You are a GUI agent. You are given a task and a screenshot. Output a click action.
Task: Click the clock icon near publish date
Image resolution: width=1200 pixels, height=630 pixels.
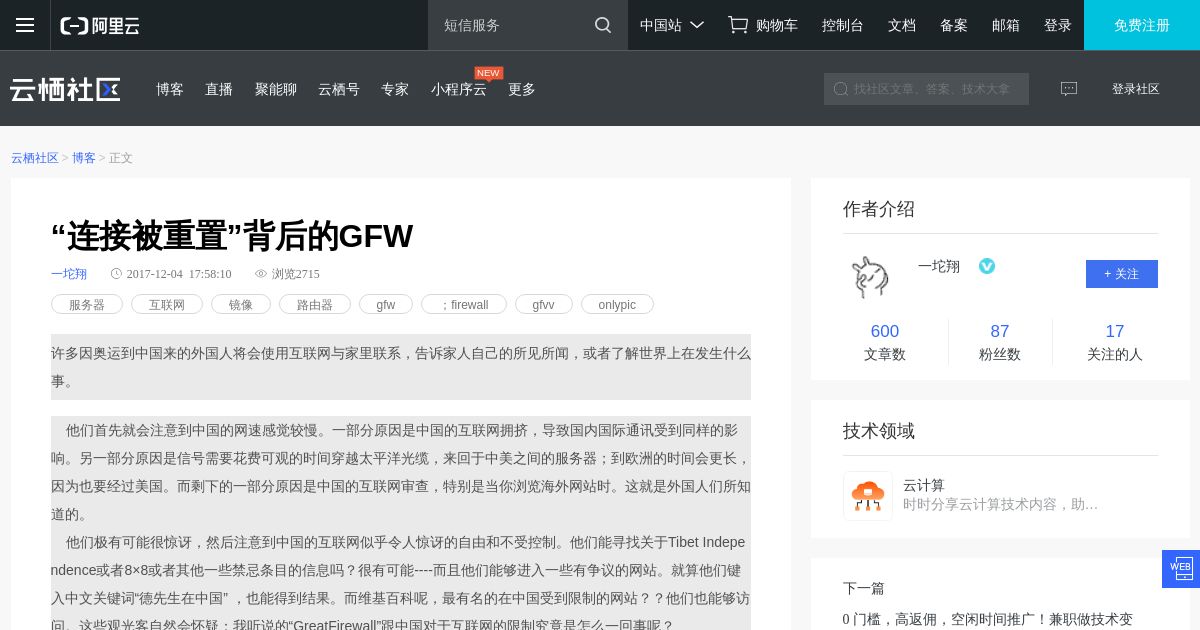point(116,274)
